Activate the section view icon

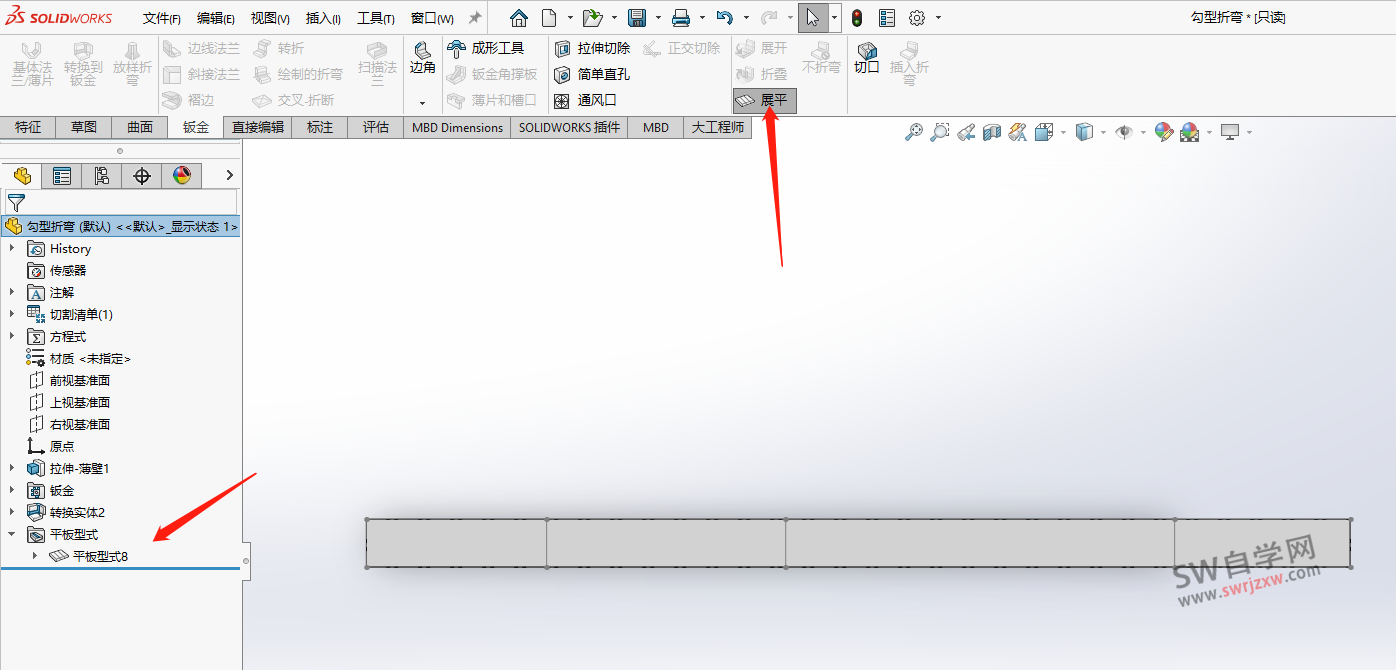point(992,132)
